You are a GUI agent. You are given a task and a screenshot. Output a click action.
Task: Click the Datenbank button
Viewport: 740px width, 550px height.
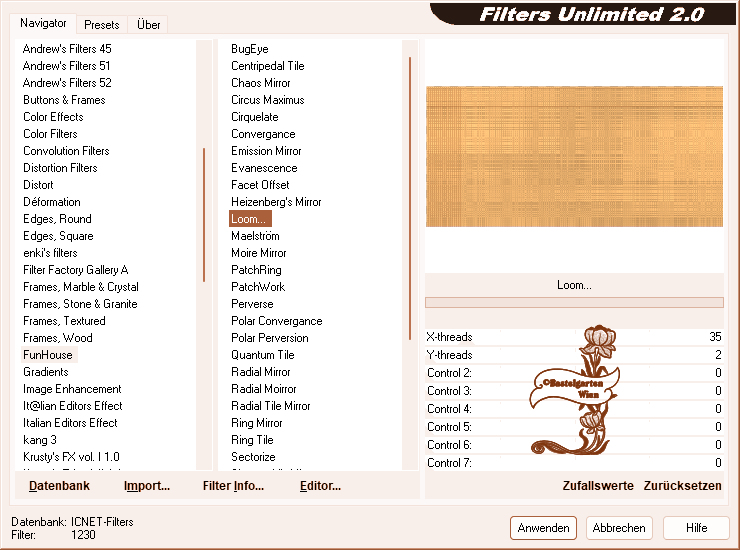[59, 486]
